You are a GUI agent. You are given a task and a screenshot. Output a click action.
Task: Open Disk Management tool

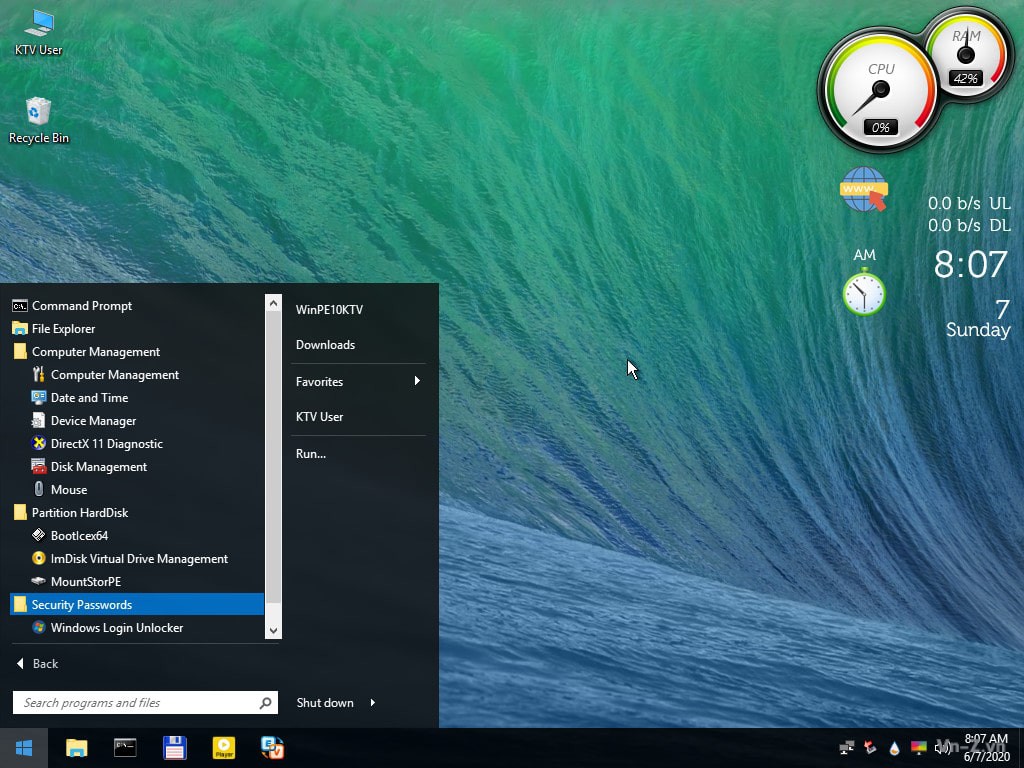(x=98, y=467)
